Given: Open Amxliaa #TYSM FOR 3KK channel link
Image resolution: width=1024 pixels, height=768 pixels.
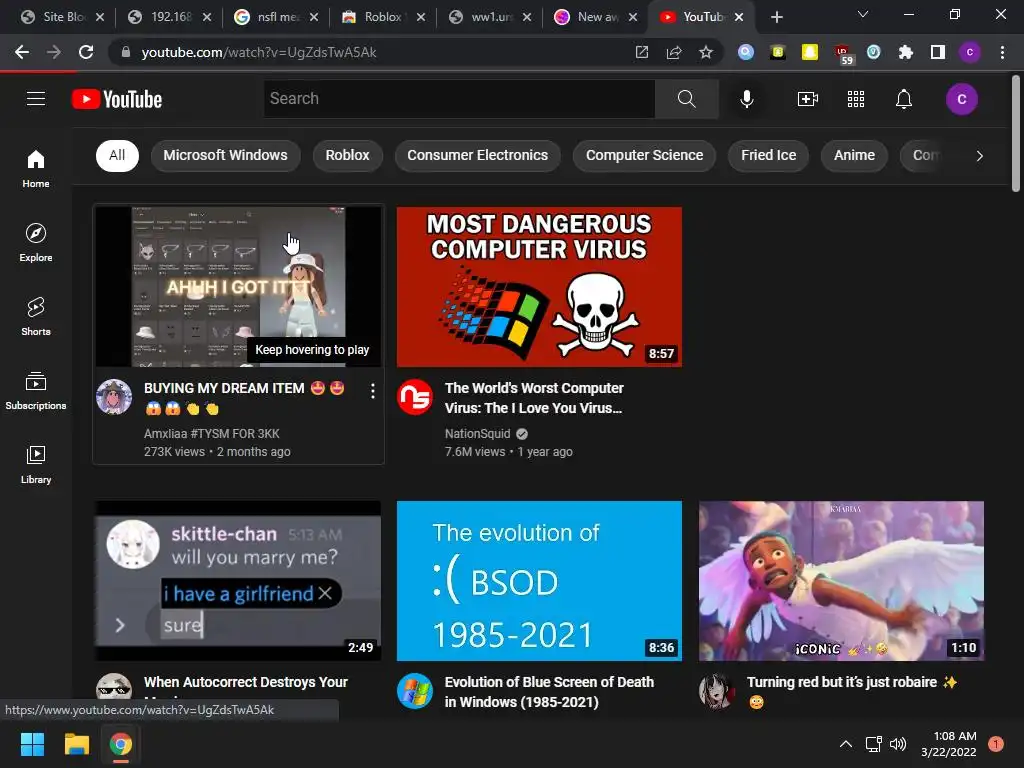Looking at the screenshot, I should click(x=212, y=434).
